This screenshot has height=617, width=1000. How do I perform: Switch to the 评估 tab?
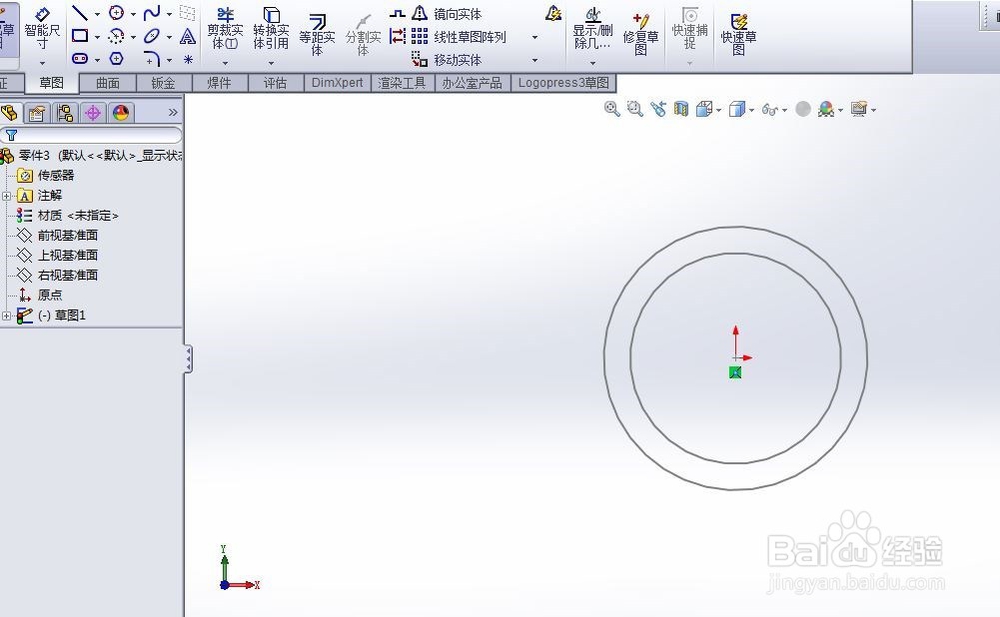(275, 83)
